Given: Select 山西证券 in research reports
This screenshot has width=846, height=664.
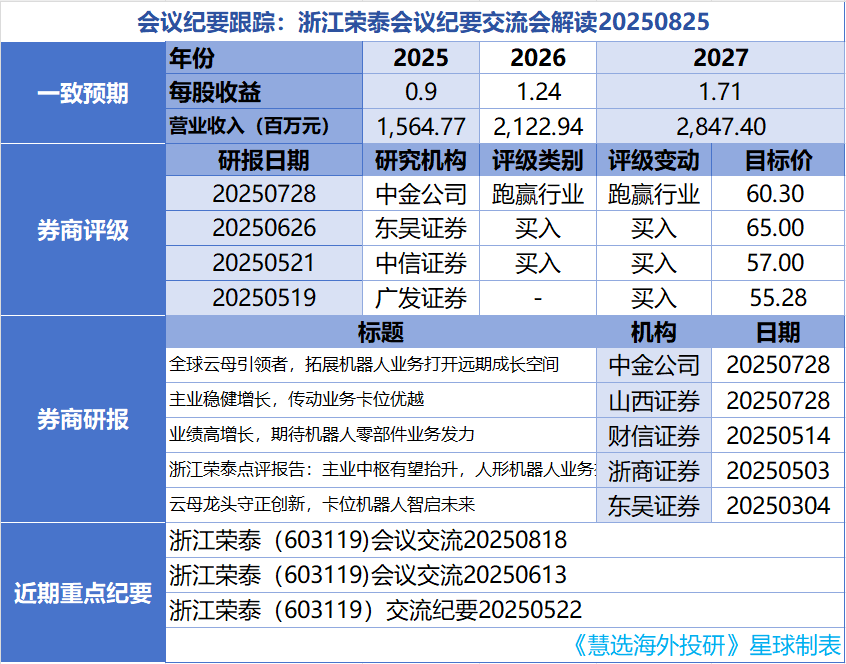Looking at the screenshot, I should coord(654,401).
